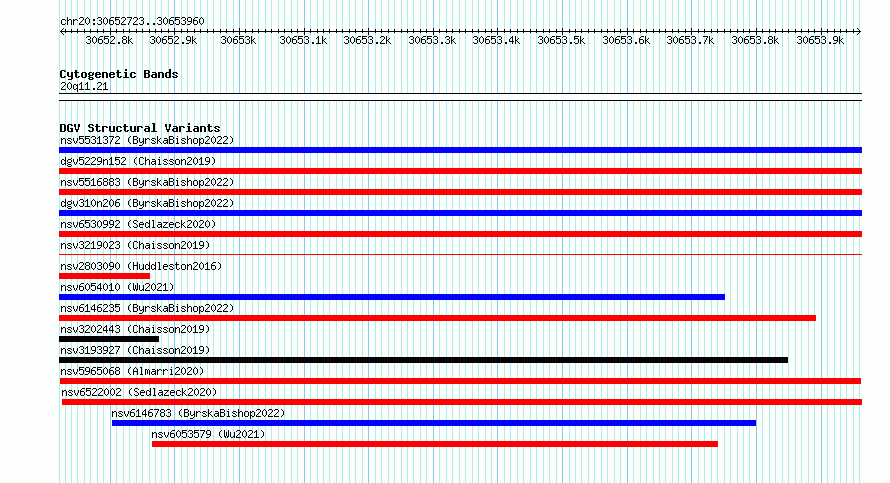Click the red bar under nsv5965068
This screenshot has height=483, width=890.
pyautogui.click(x=460, y=381)
